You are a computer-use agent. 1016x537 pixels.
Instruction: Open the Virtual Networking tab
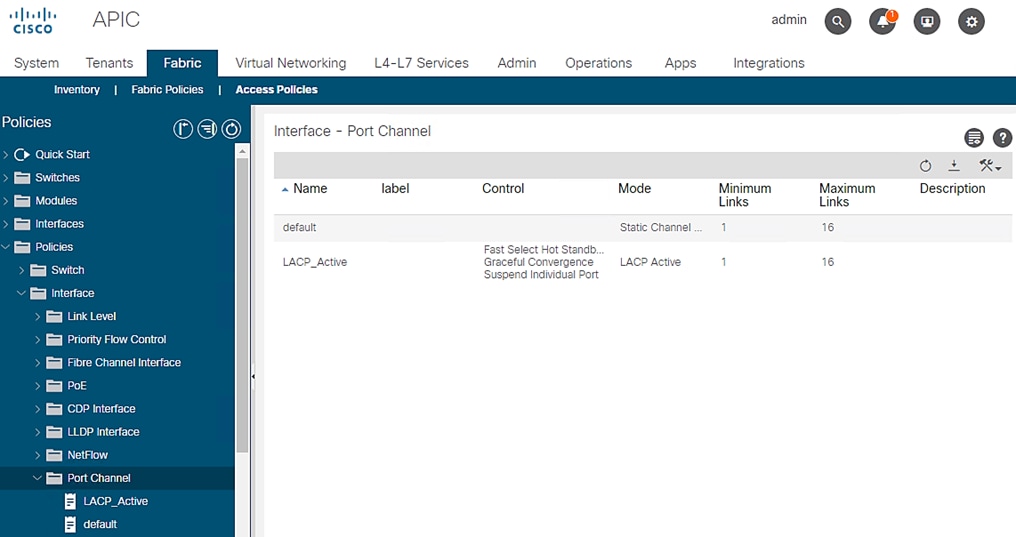pos(290,63)
